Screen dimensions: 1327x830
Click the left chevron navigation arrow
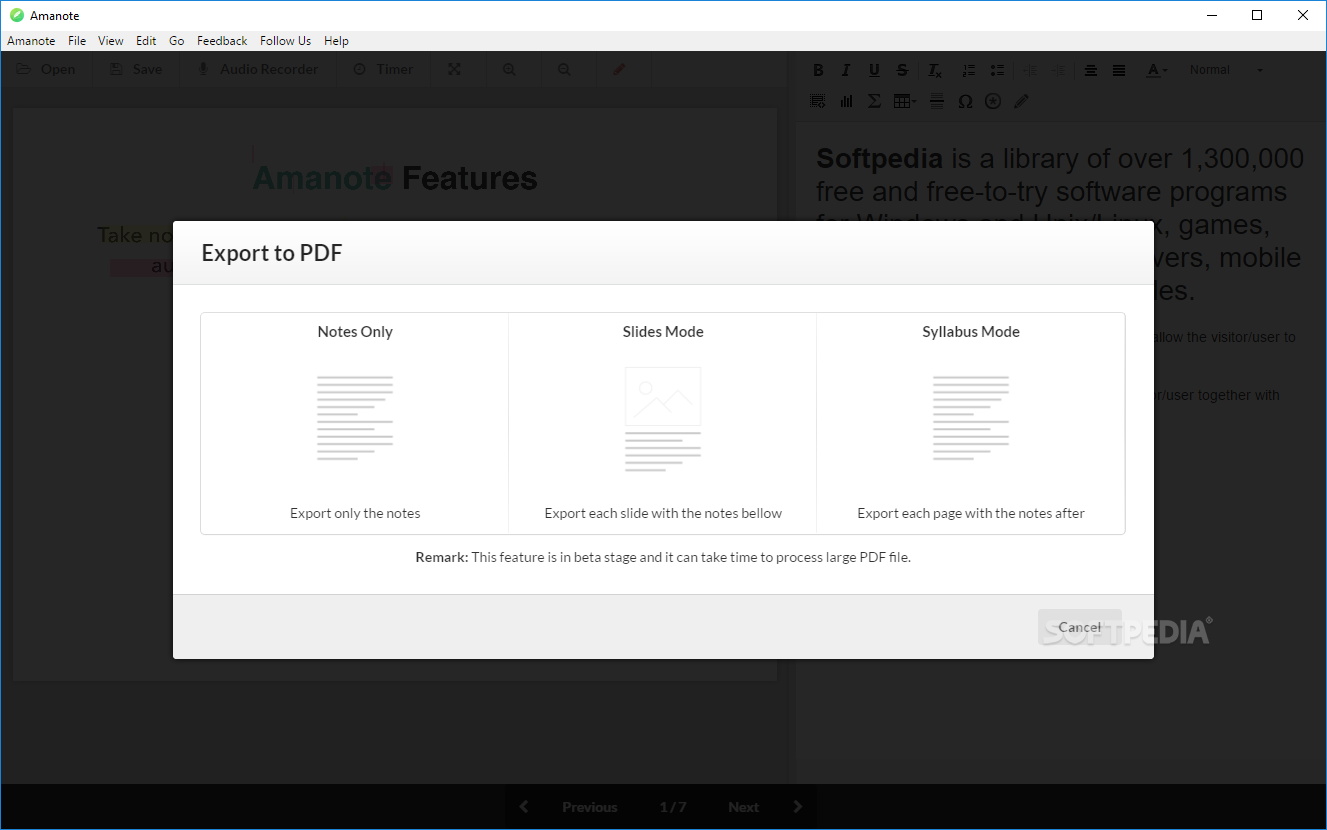[524, 807]
